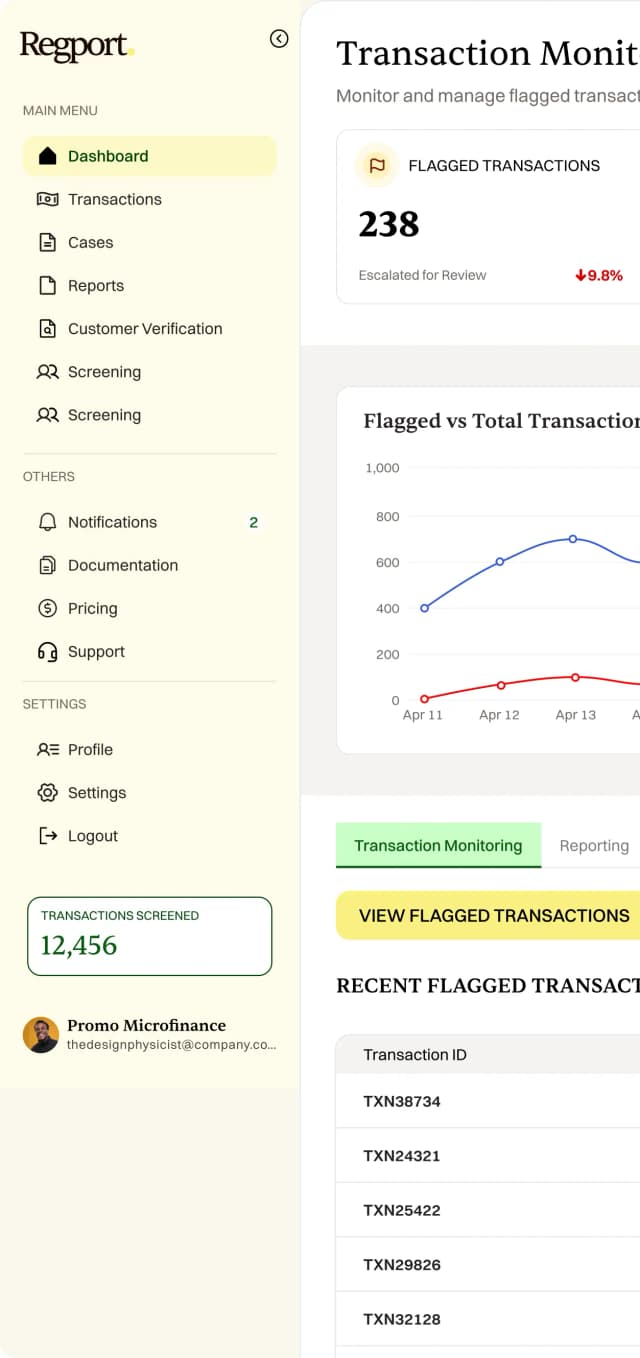The width and height of the screenshot is (640, 1358).
Task: Select the Transaction Monitoring tab
Action: (x=438, y=846)
